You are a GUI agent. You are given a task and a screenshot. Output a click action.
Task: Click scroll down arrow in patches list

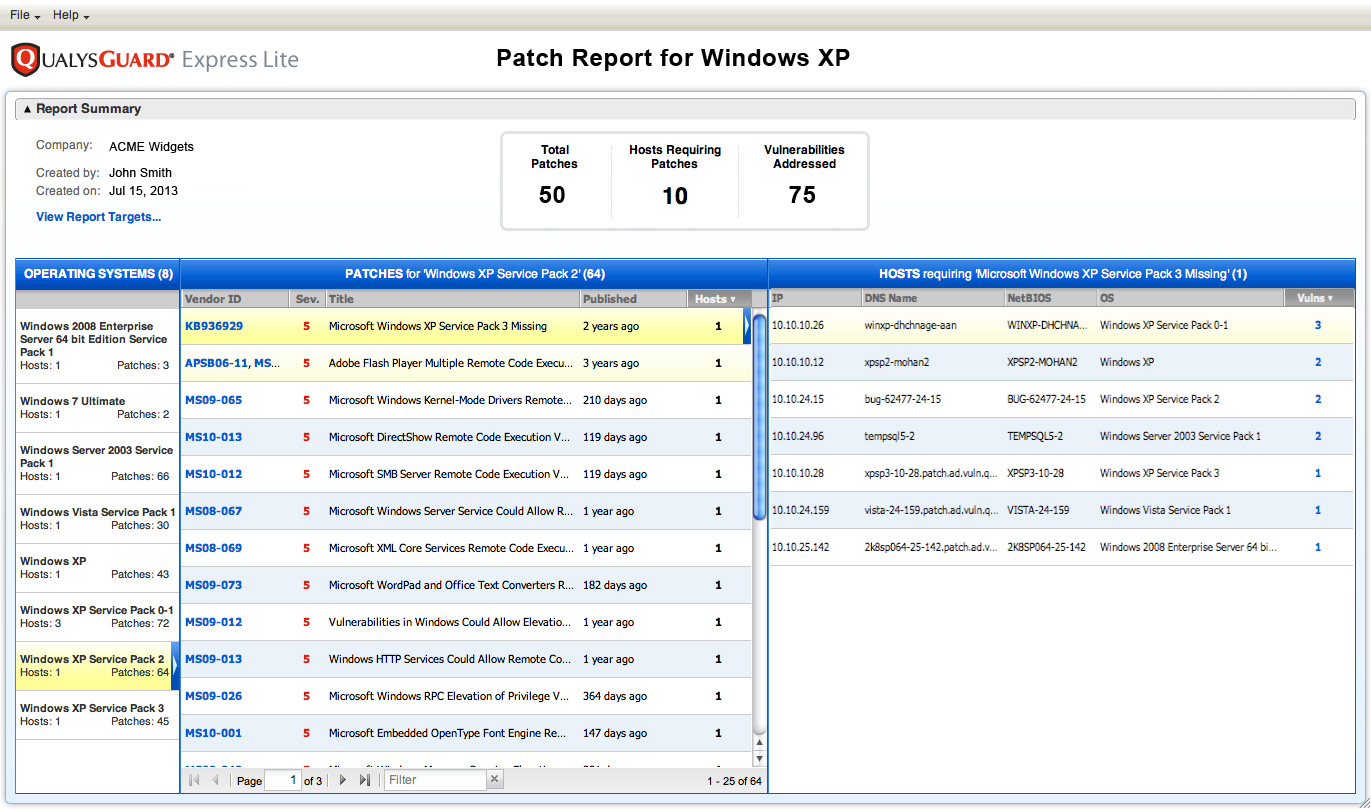(x=759, y=758)
